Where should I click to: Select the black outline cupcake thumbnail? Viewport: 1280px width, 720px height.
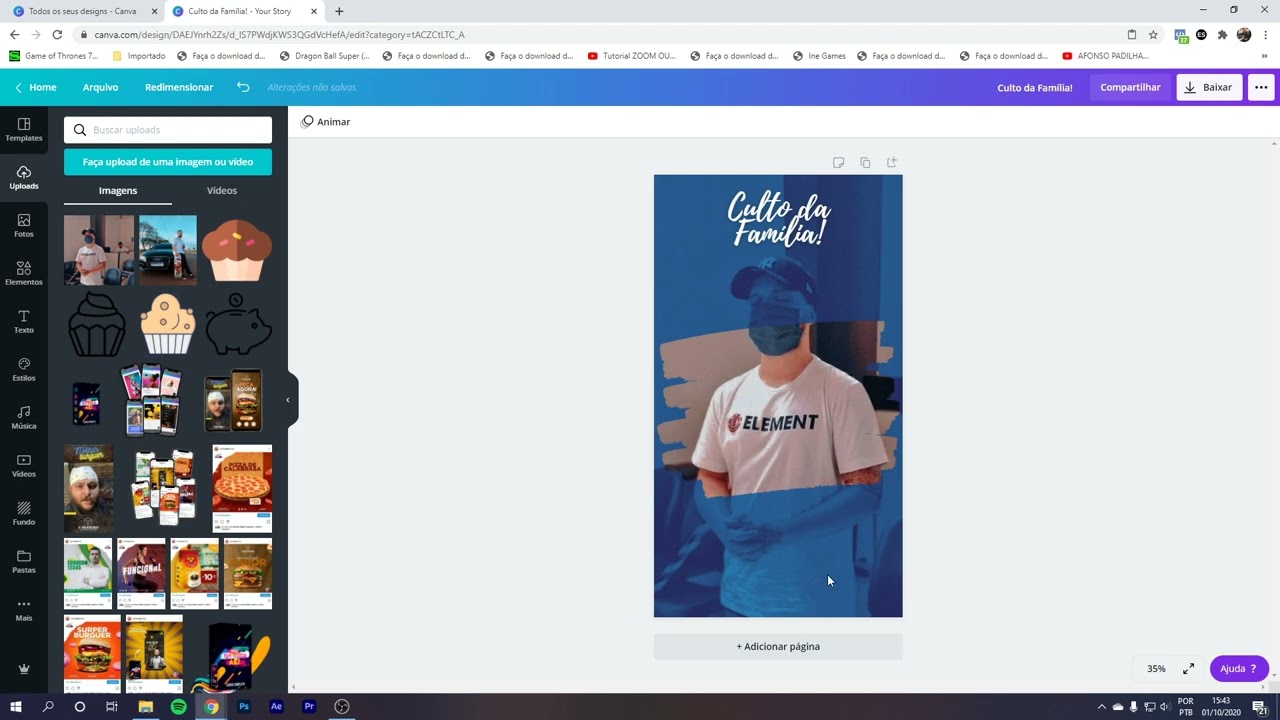(97, 324)
